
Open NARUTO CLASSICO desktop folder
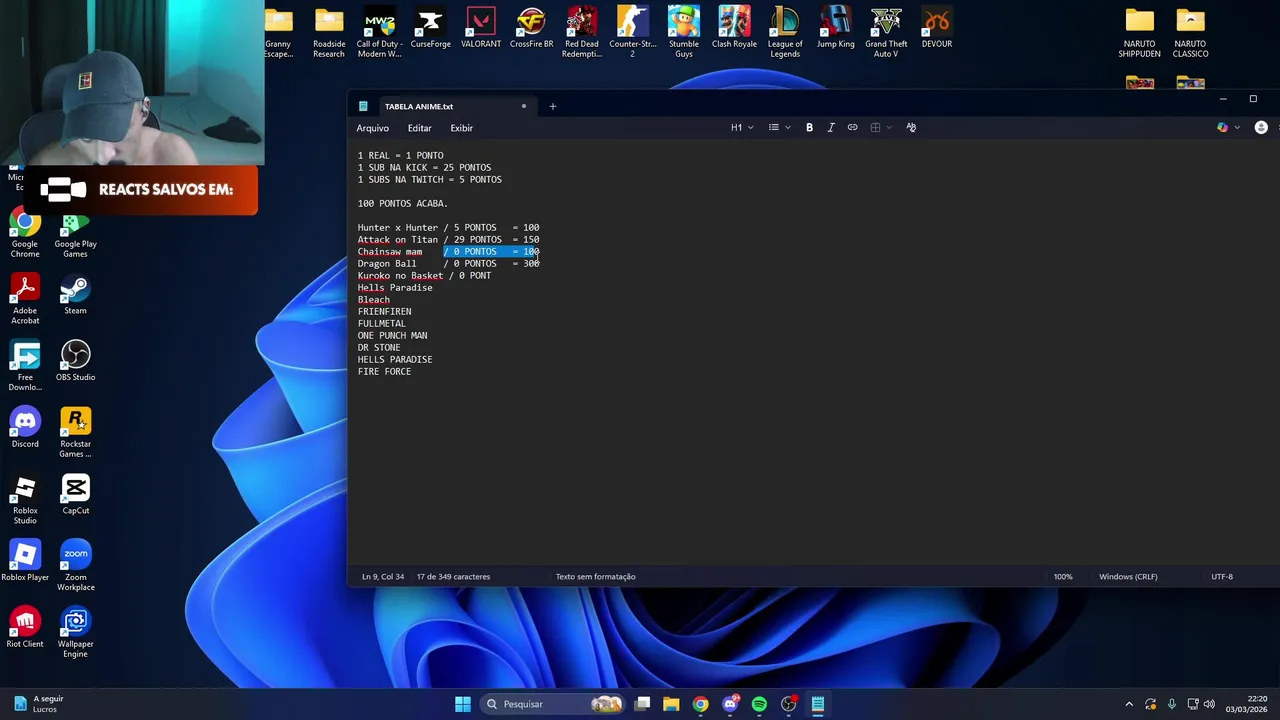point(1190,32)
